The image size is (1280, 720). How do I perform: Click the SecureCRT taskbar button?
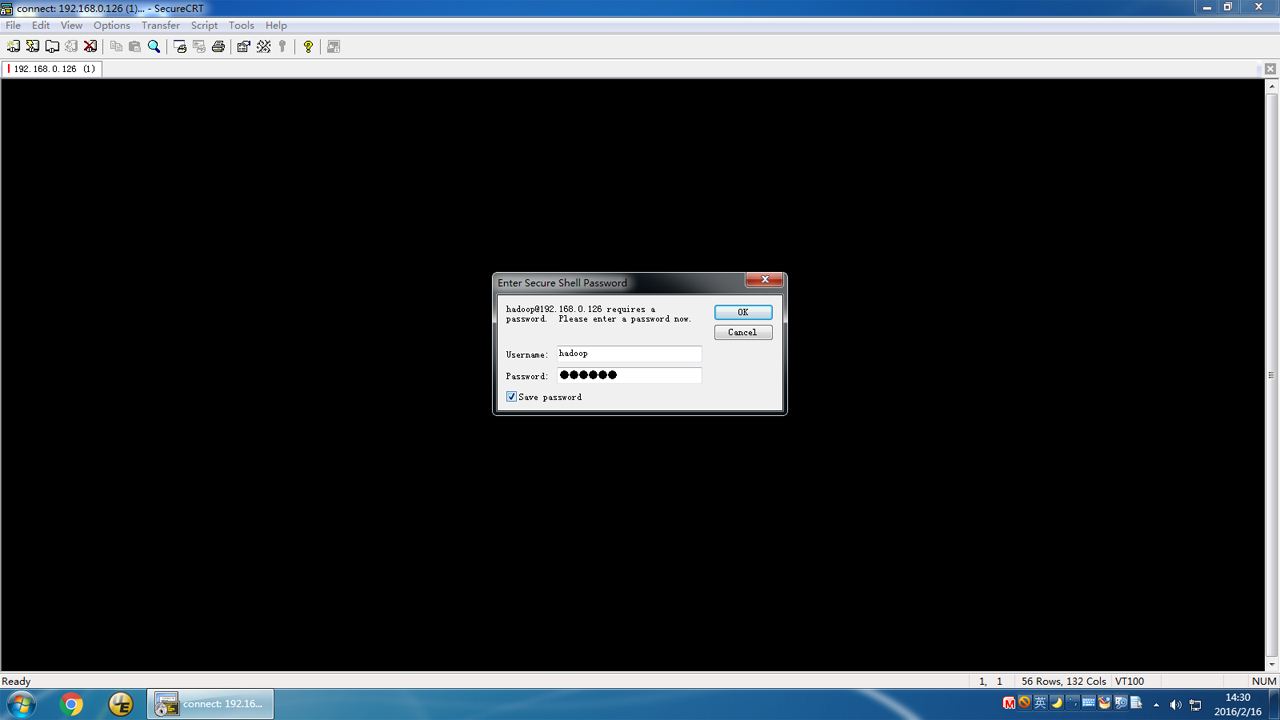coord(211,704)
